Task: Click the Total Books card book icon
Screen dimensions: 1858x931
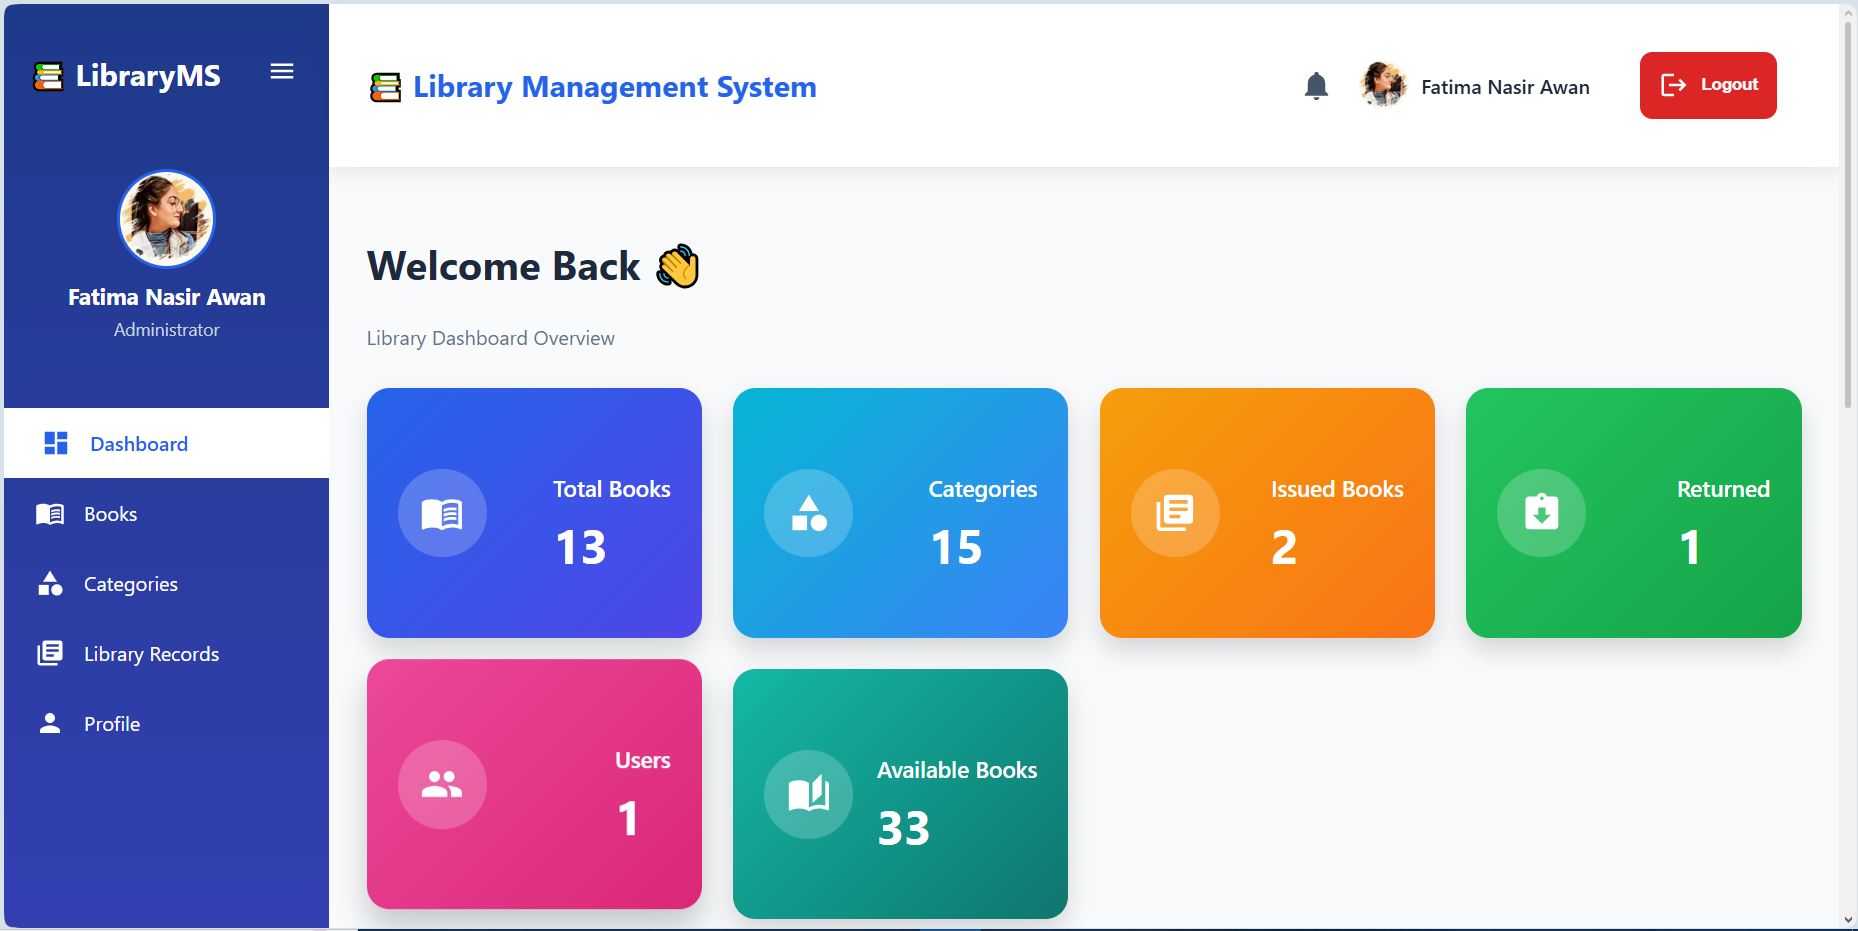Action: [x=442, y=513]
